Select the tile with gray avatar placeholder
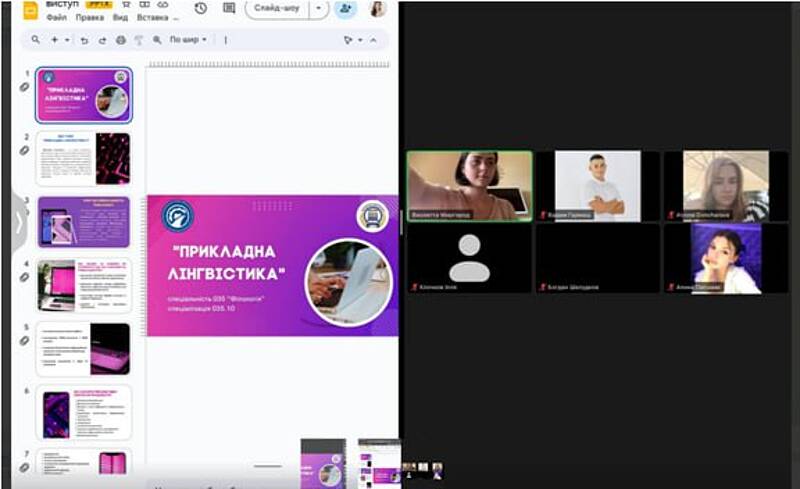 pos(469,259)
